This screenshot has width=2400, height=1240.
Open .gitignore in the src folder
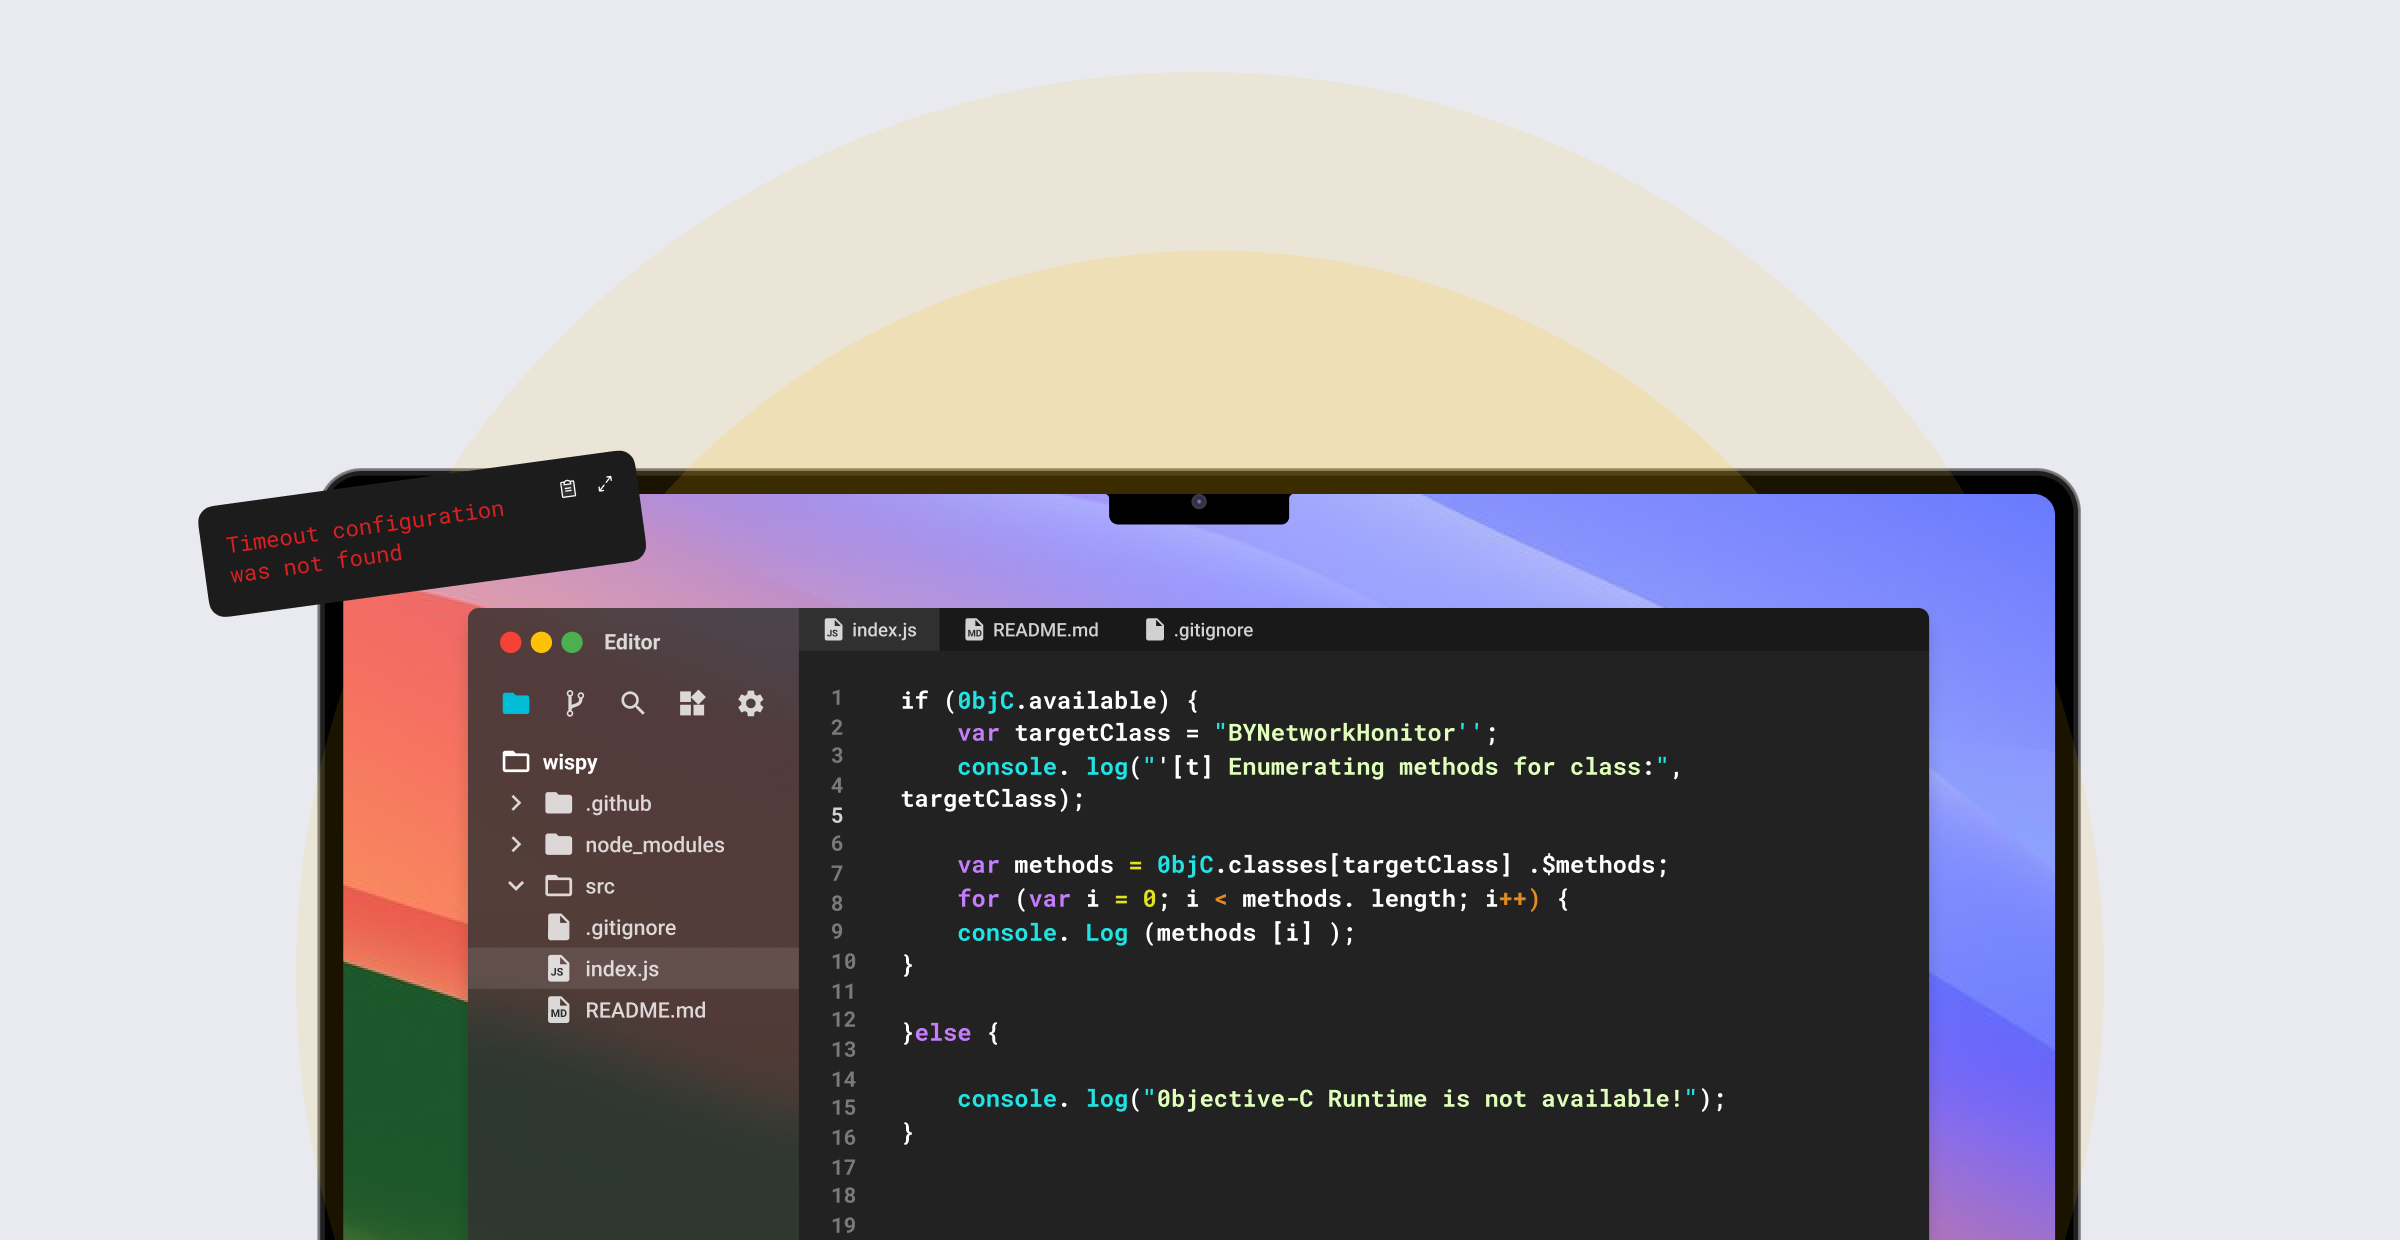pos(630,928)
